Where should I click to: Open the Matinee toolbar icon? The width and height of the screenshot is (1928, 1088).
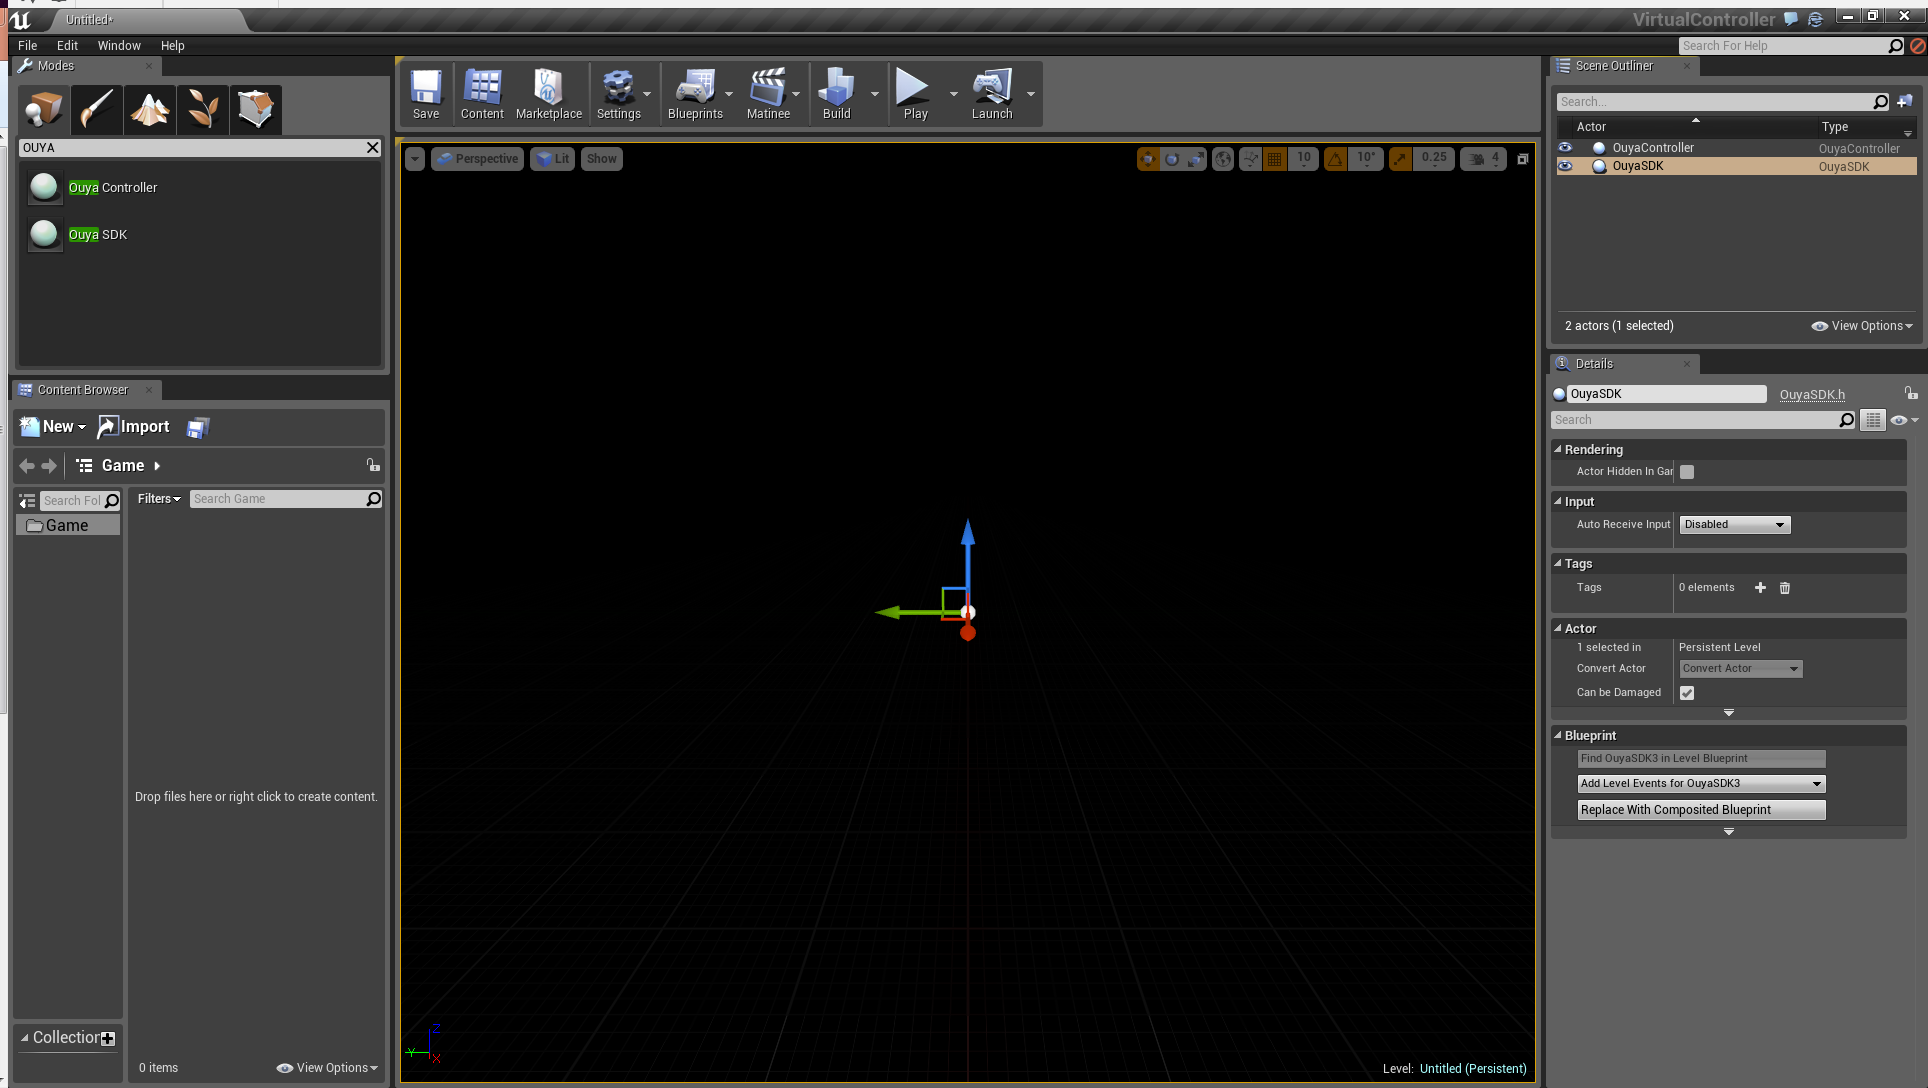(768, 94)
